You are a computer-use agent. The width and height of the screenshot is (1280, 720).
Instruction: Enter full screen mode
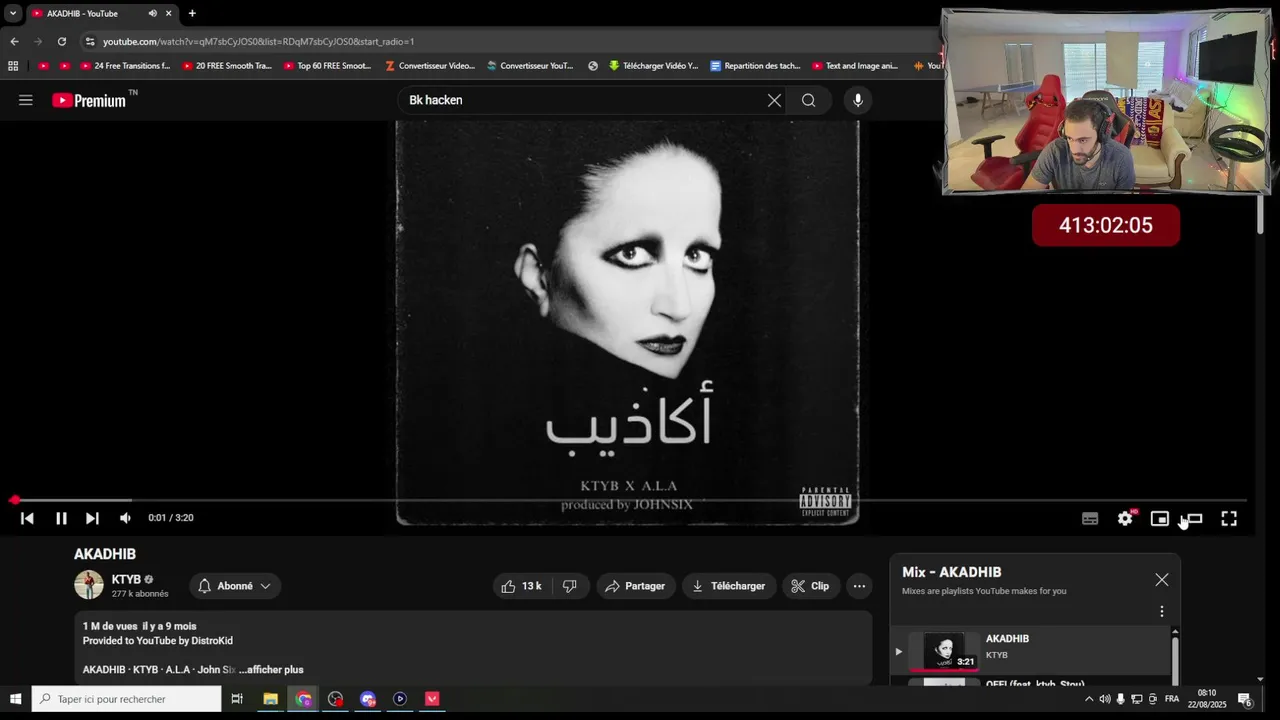1229,518
